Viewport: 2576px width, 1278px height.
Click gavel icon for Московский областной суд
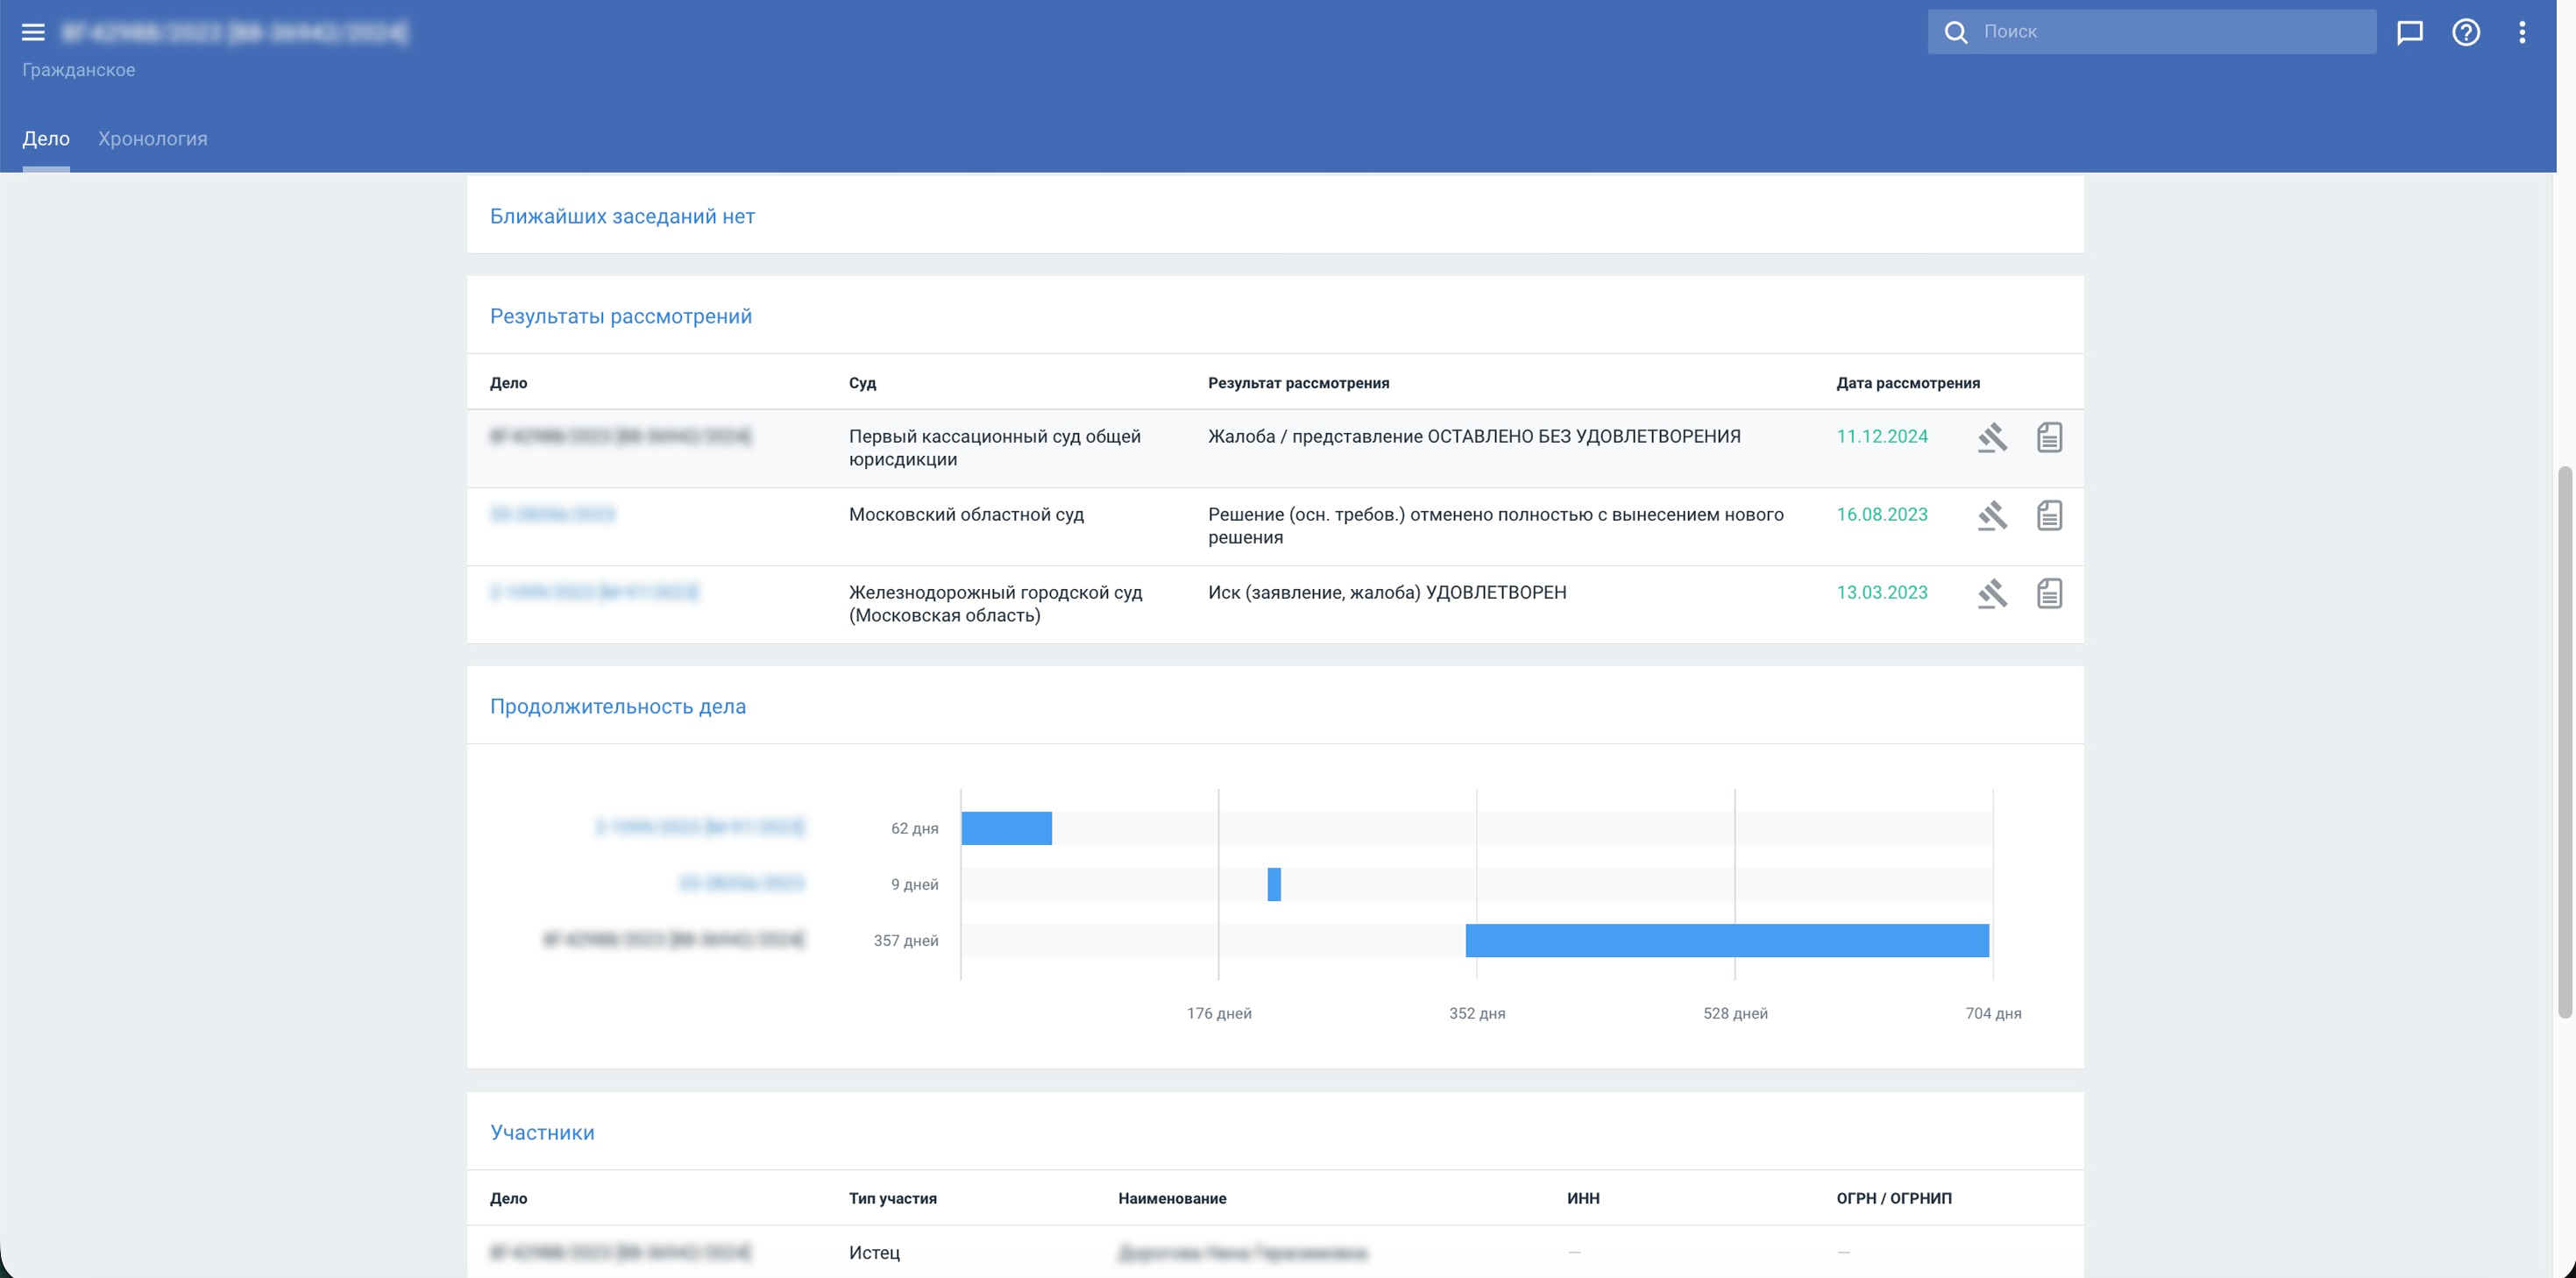pyautogui.click(x=1992, y=515)
